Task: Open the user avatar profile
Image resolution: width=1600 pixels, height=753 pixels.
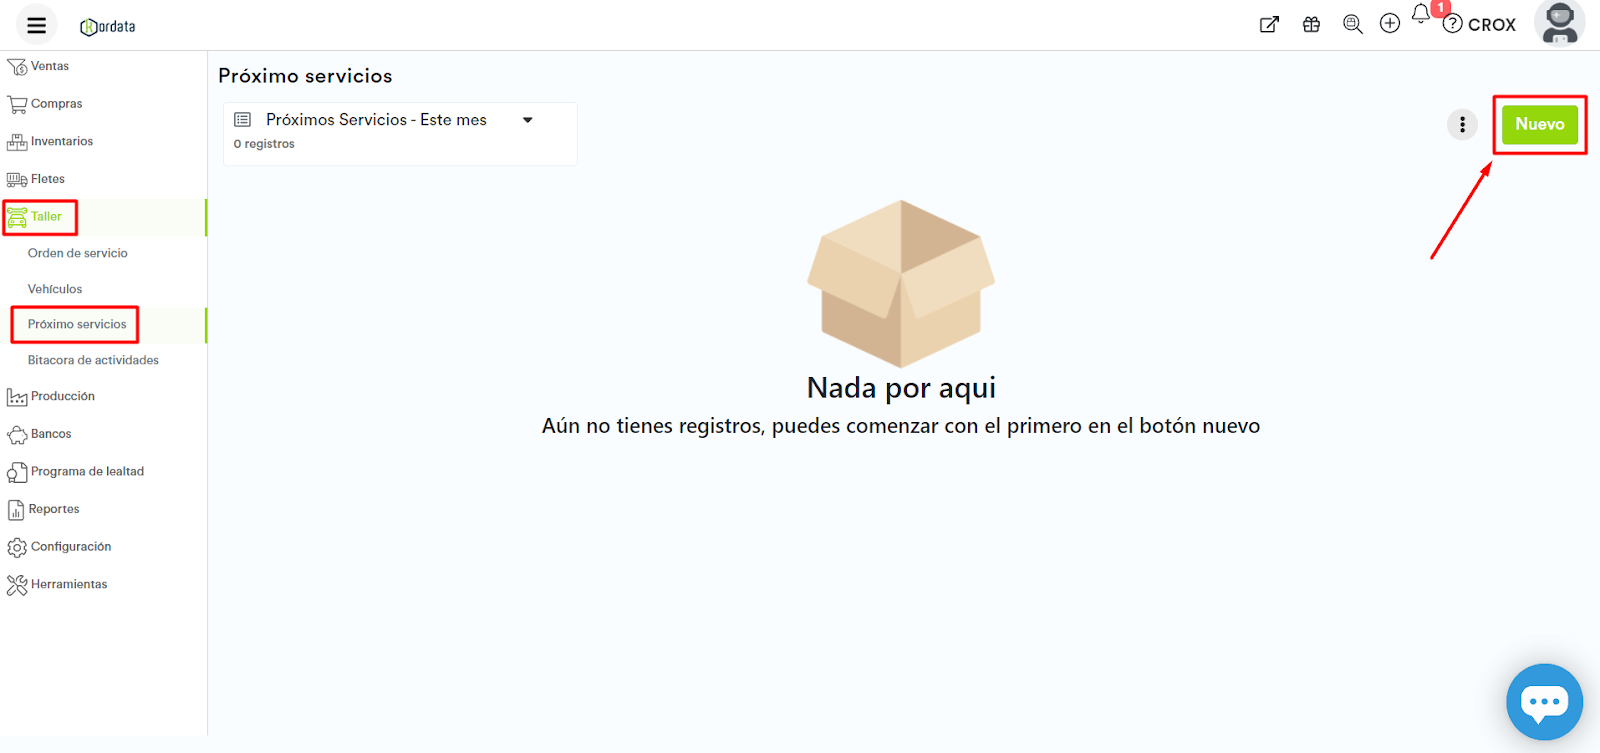Action: coord(1559,24)
